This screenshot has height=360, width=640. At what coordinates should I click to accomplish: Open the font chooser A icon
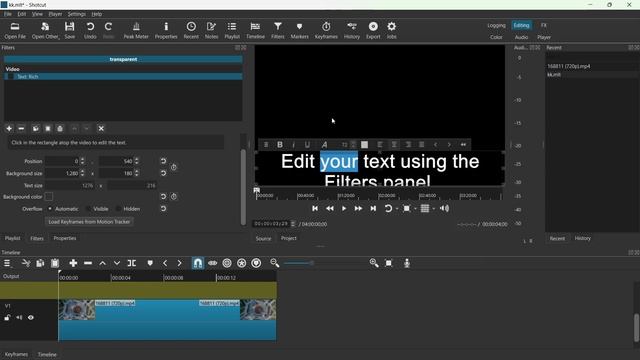(324, 144)
